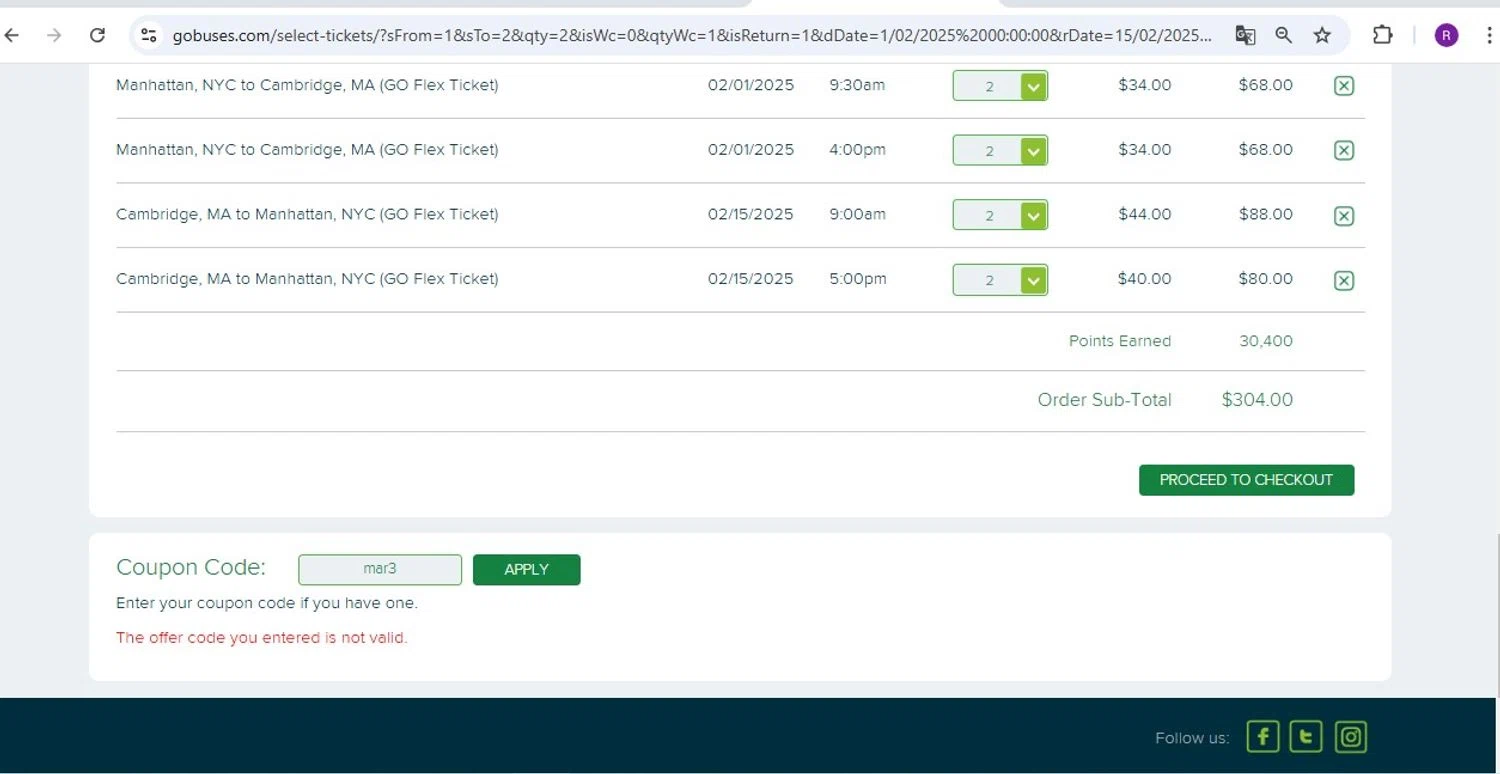Open GO Buses Twitter page icon
1500x774 pixels.
coord(1306,737)
